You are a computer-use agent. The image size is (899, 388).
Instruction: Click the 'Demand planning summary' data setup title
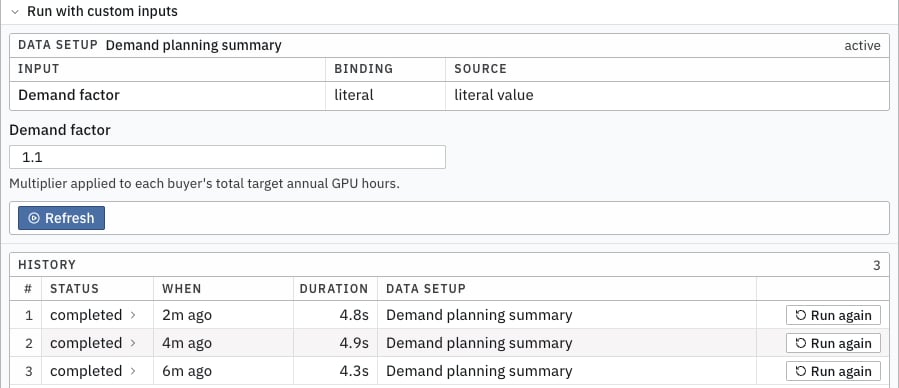click(194, 45)
